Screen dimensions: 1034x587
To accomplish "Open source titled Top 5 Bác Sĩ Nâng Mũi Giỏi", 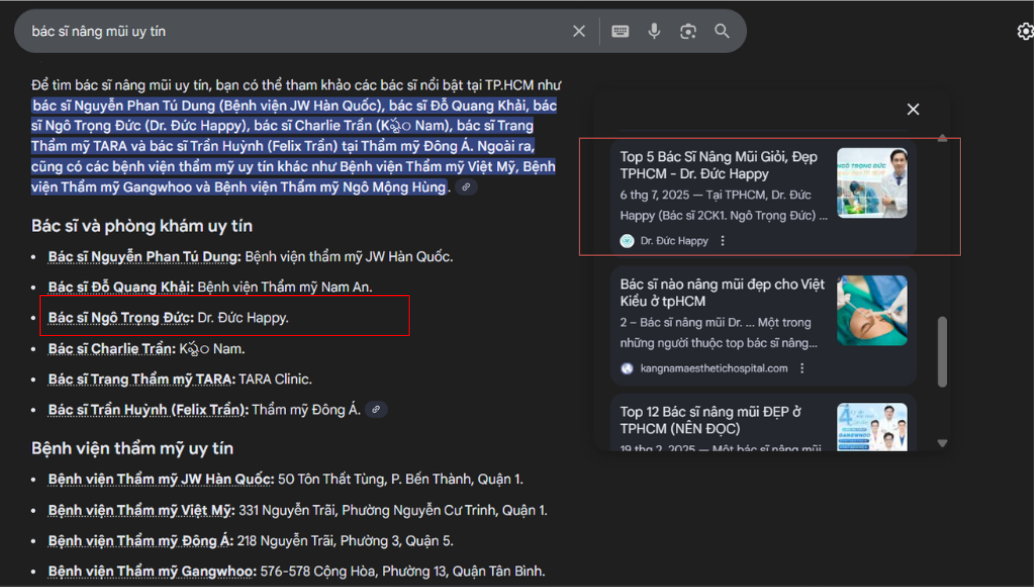I will click(x=719, y=166).
